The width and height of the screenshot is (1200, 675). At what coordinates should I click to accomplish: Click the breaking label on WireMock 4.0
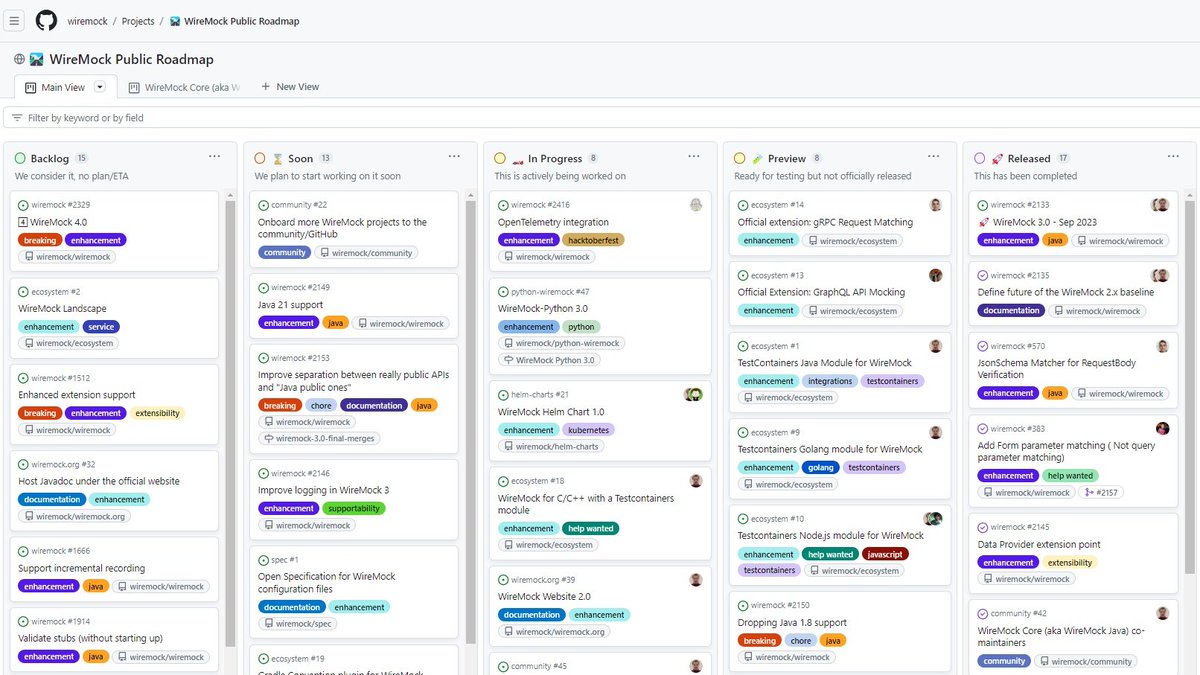coord(40,240)
